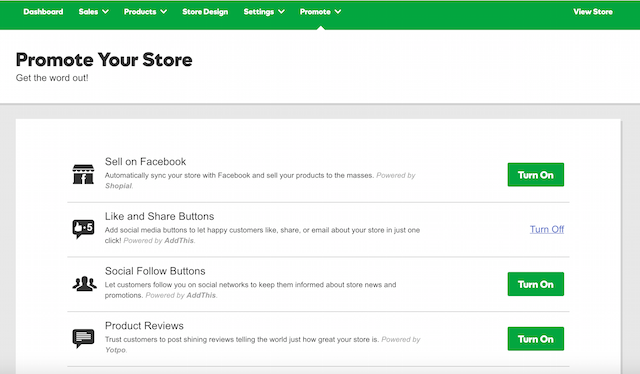Turn on Social Follow Buttons
Image resolution: width=640 pixels, height=374 pixels.
[536, 284]
